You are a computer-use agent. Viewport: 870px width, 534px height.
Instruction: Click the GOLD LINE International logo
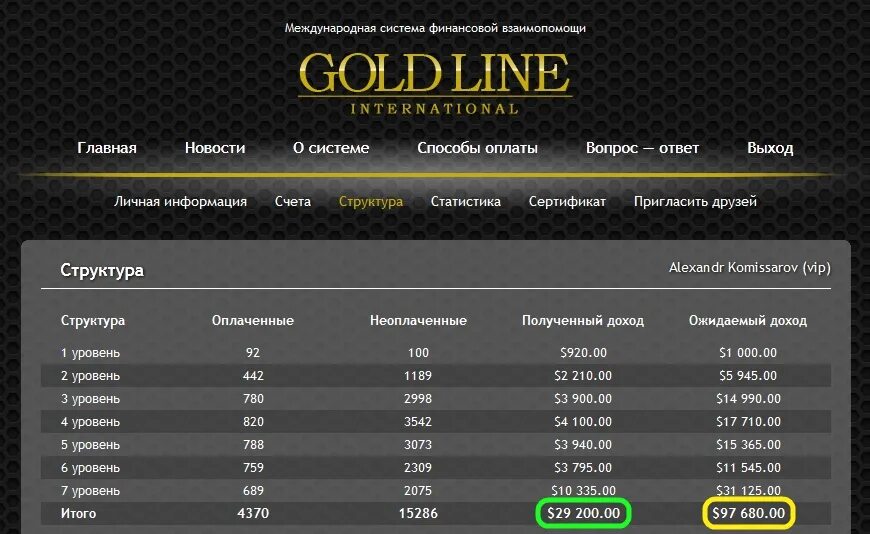[435, 84]
